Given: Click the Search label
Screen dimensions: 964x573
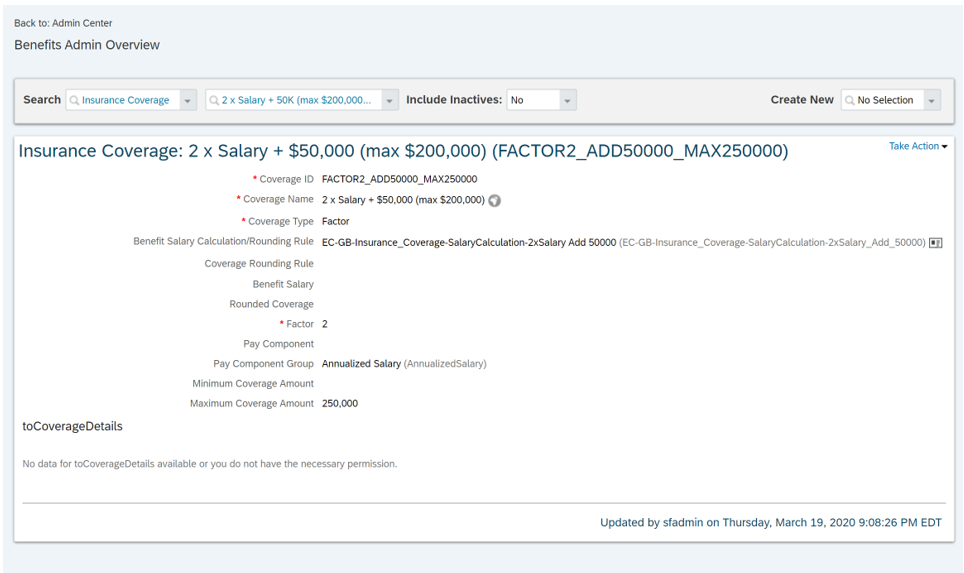Looking at the screenshot, I should [x=42, y=100].
